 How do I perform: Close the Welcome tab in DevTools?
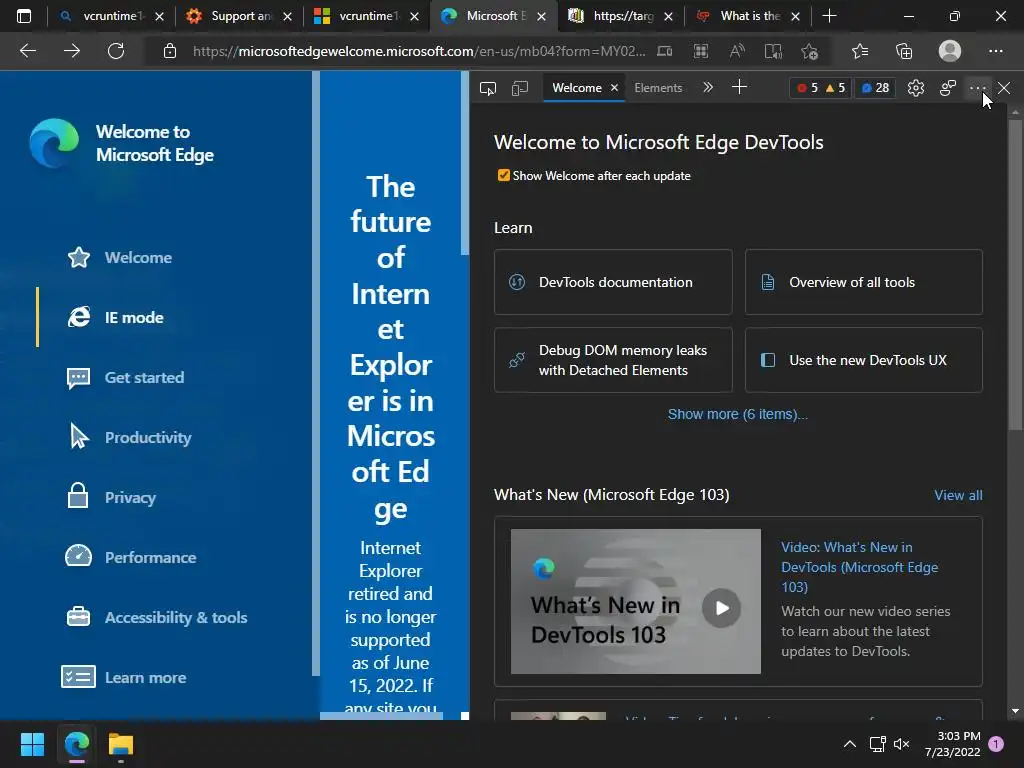615,88
